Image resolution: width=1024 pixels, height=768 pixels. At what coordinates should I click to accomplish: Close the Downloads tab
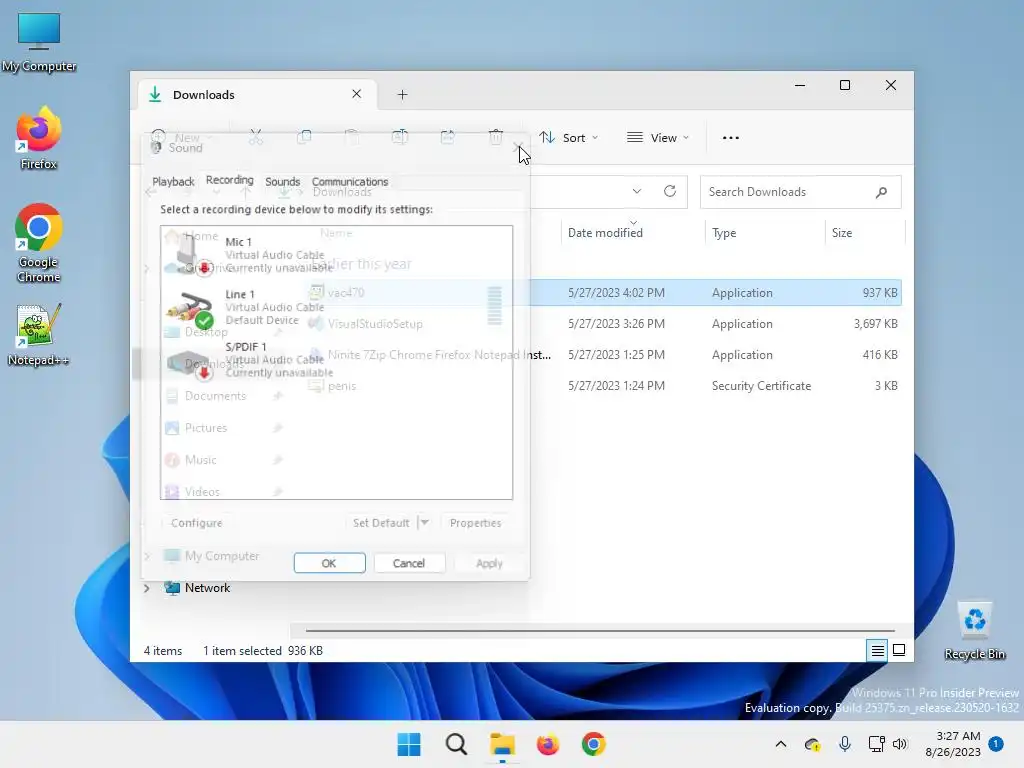[x=357, y=94]
